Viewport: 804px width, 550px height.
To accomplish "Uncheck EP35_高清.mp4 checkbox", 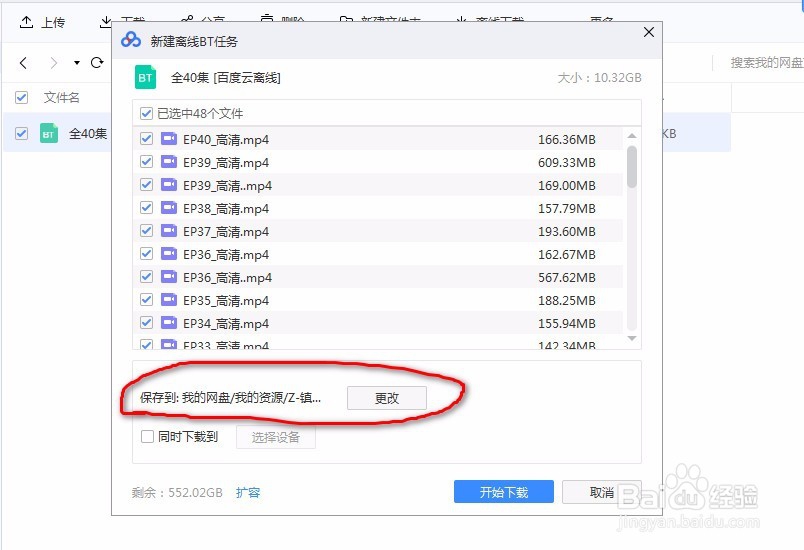I will (x=146, y=300).
